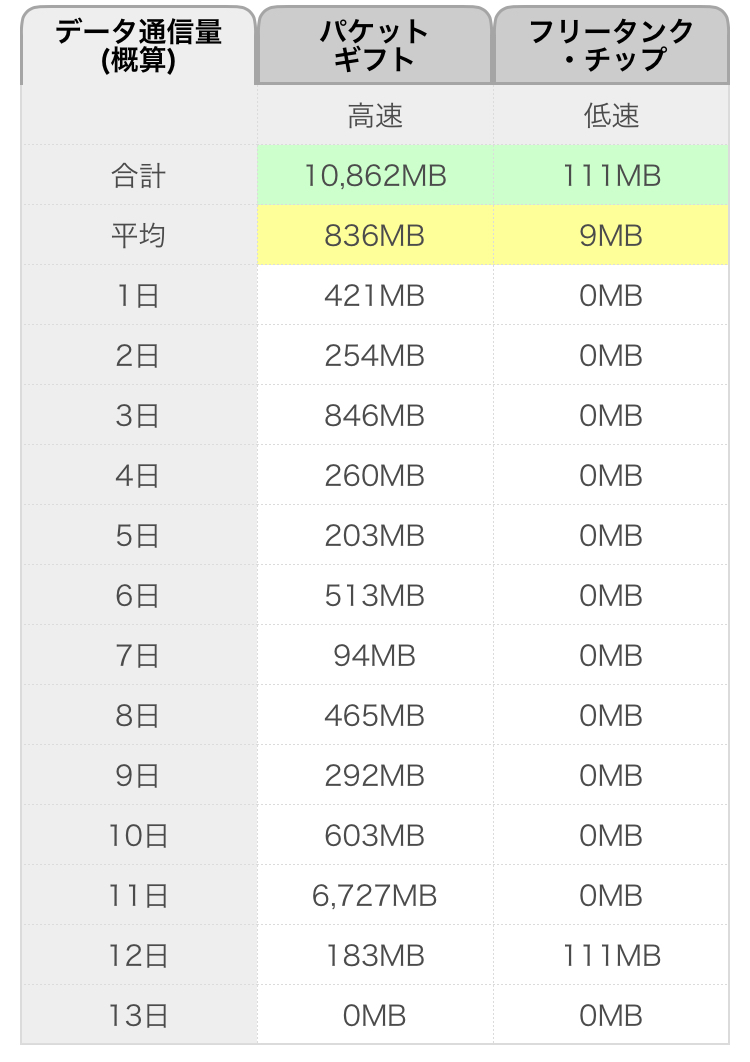Image resolution: width=750 pixels, height=1062 pixels.
Task: Select the 合計 row label
Action: (138, 176)
